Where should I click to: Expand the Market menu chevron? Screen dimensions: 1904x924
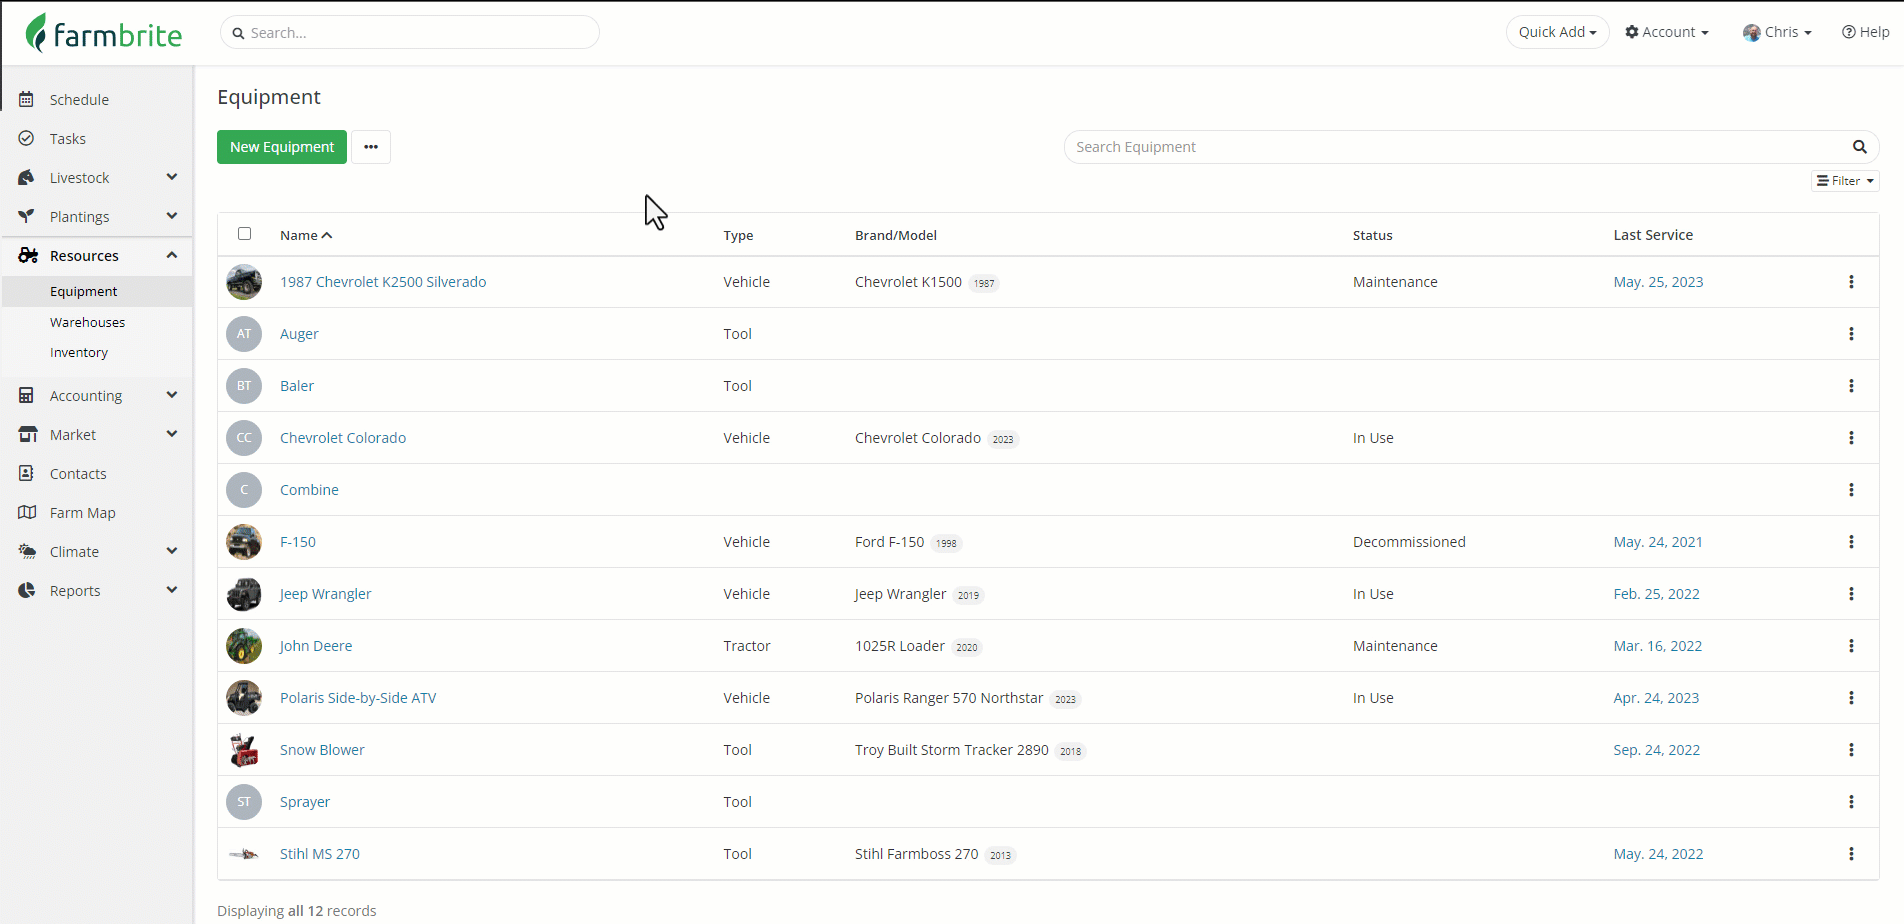pyautogui.click(x=172, y=434)
